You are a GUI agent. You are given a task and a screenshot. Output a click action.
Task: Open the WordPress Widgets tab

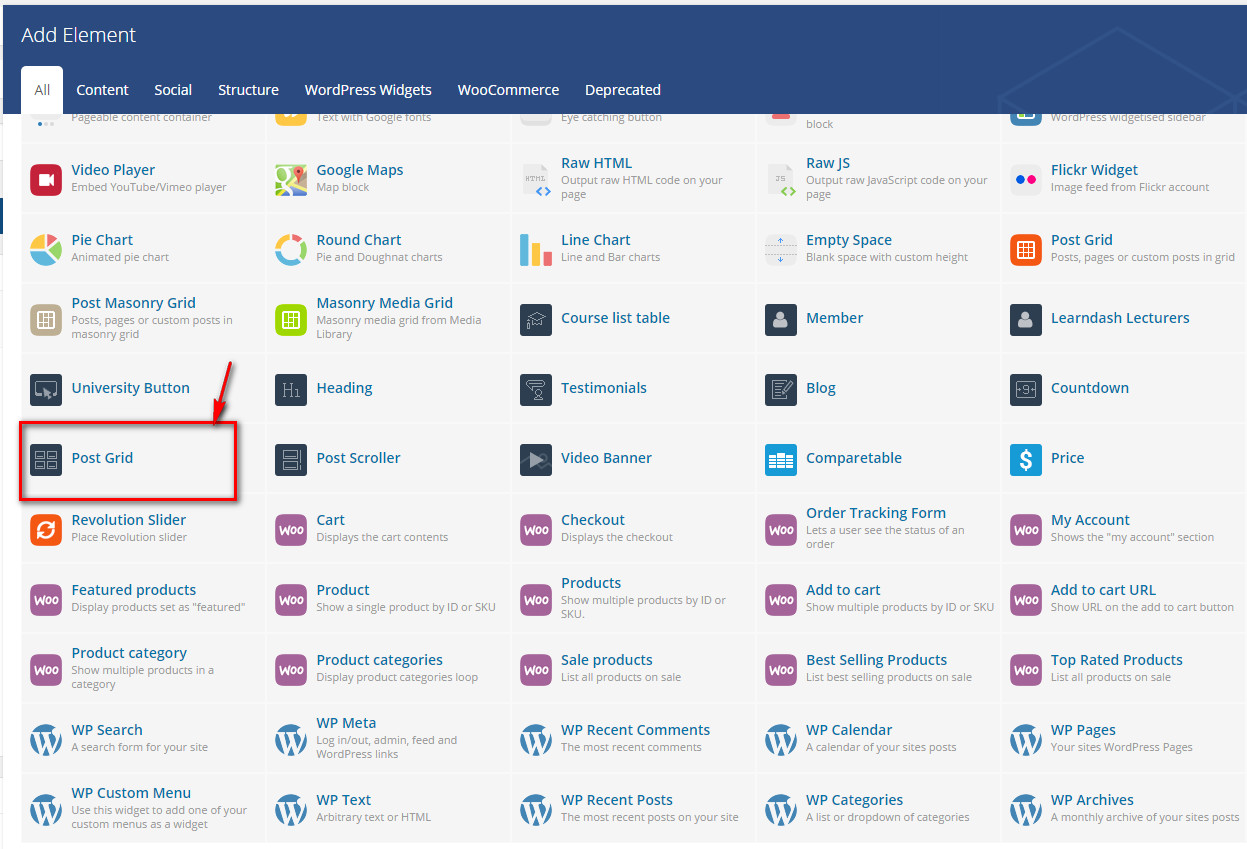click(x=368, y=90)
